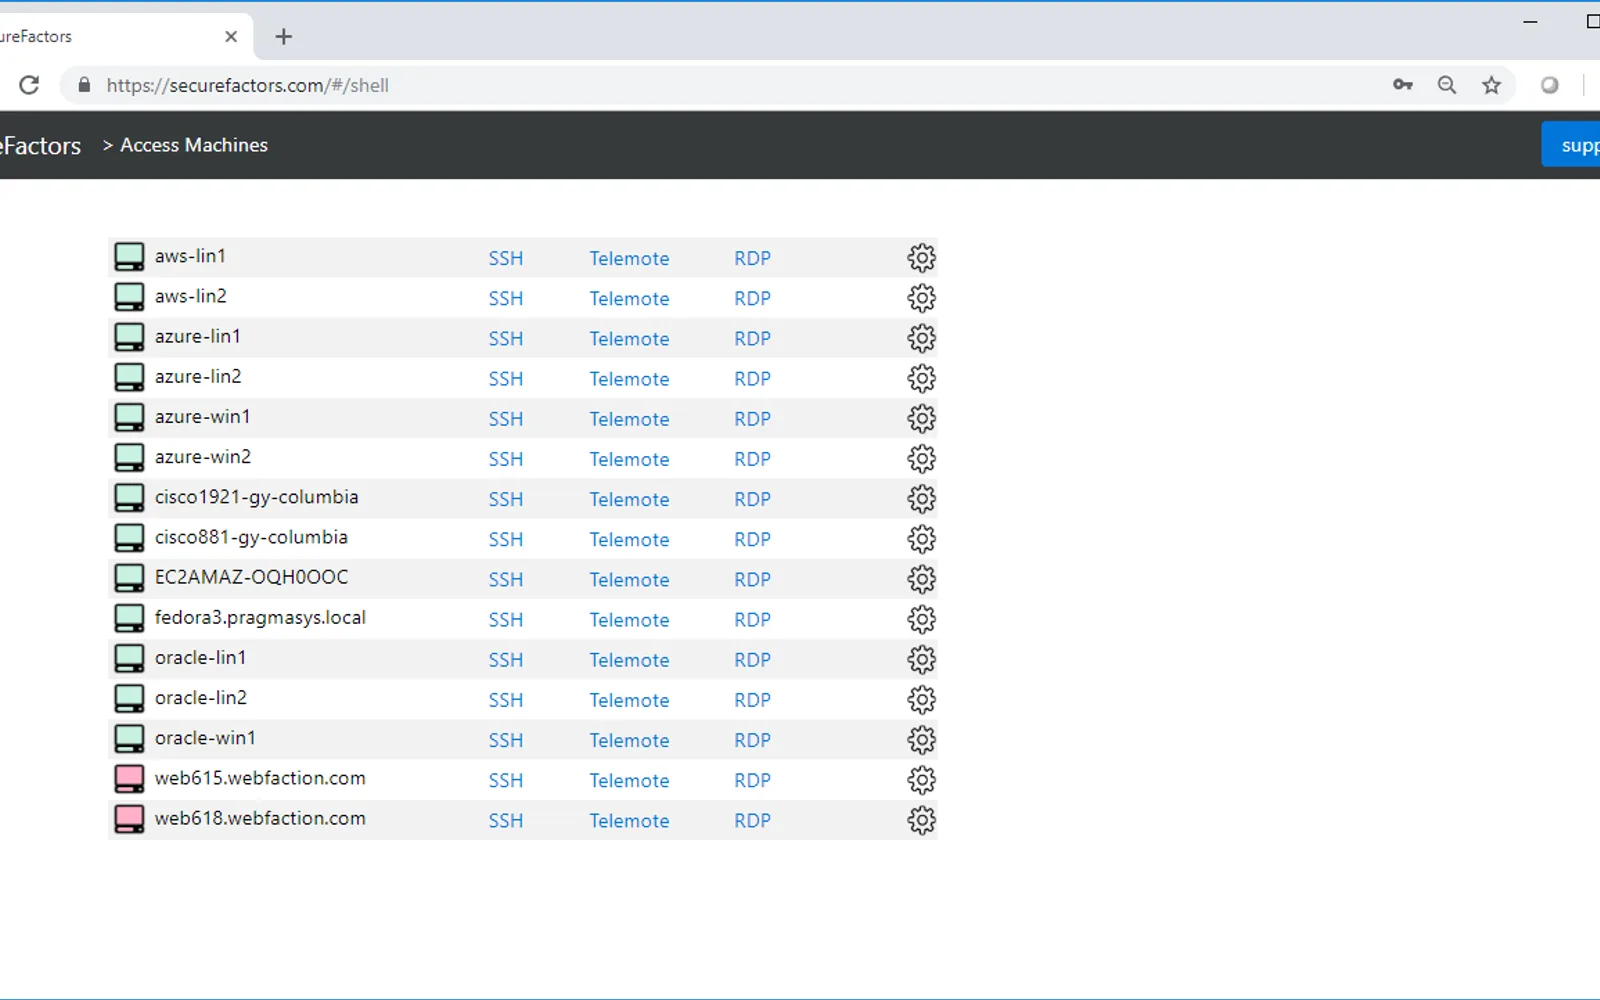This screenshot has height=1000, width=1600.
Task: View site security lock icon
Action: pos(84,85)
